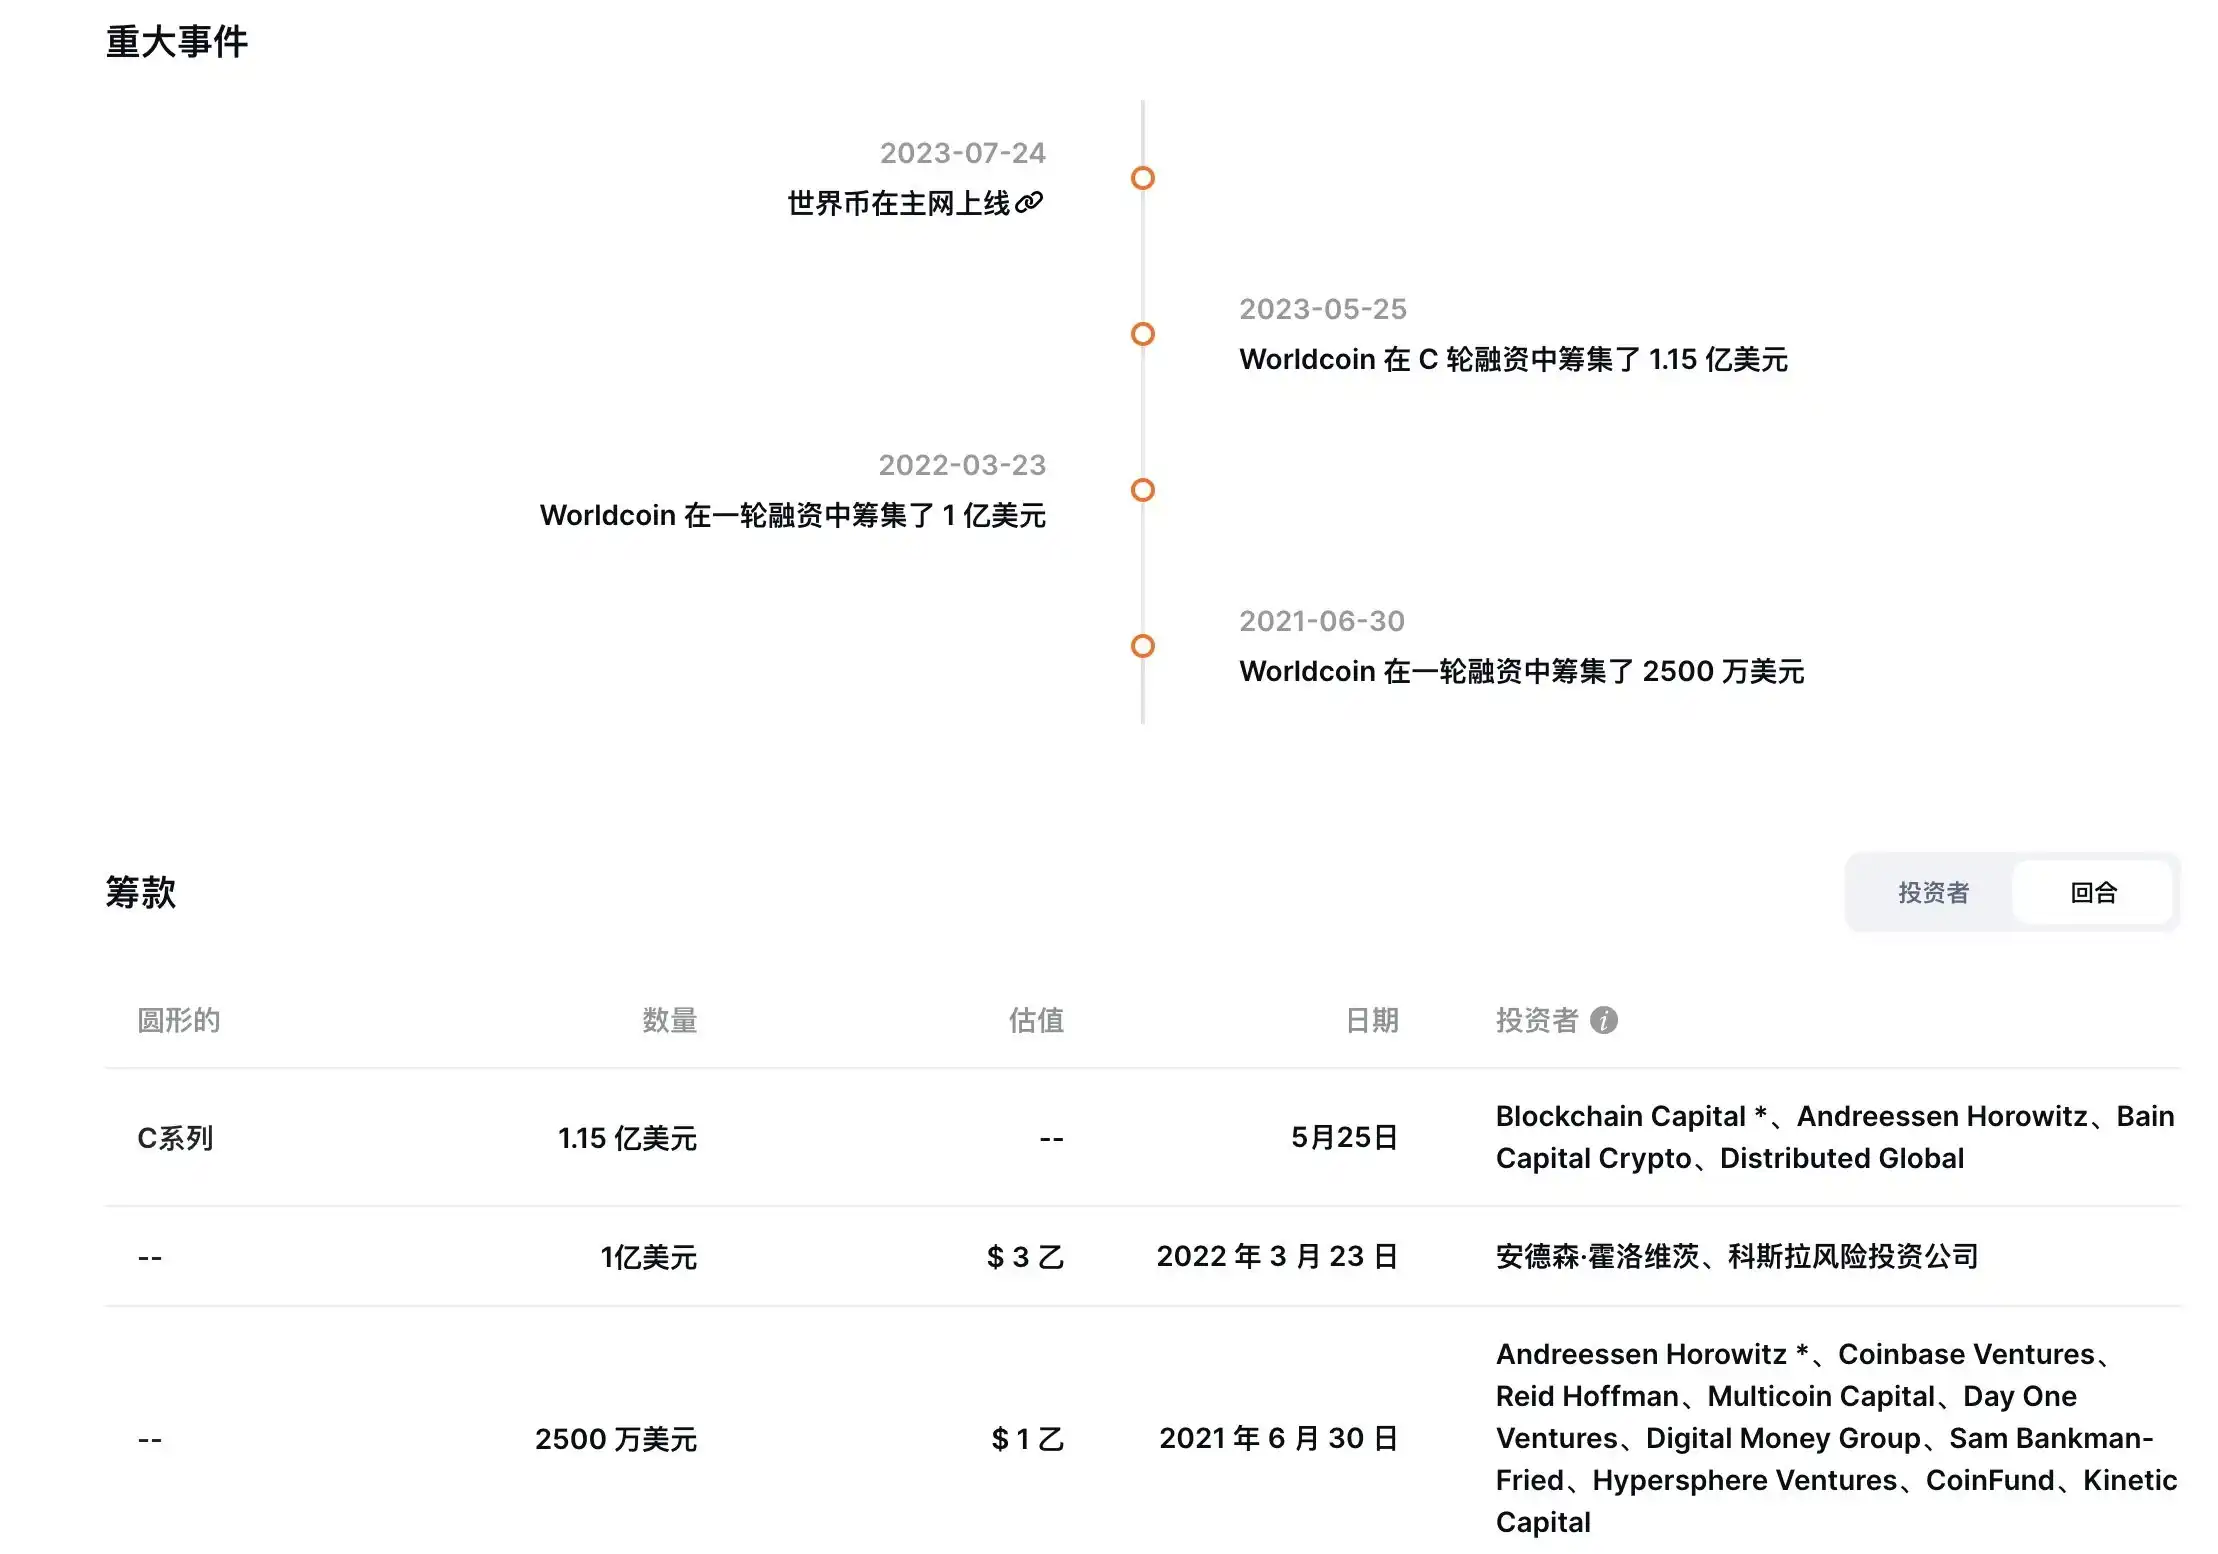Click the -- round cell in 2500 万美元 row
Viewport: 2218px width, 1554px height.
(150, 1440)
